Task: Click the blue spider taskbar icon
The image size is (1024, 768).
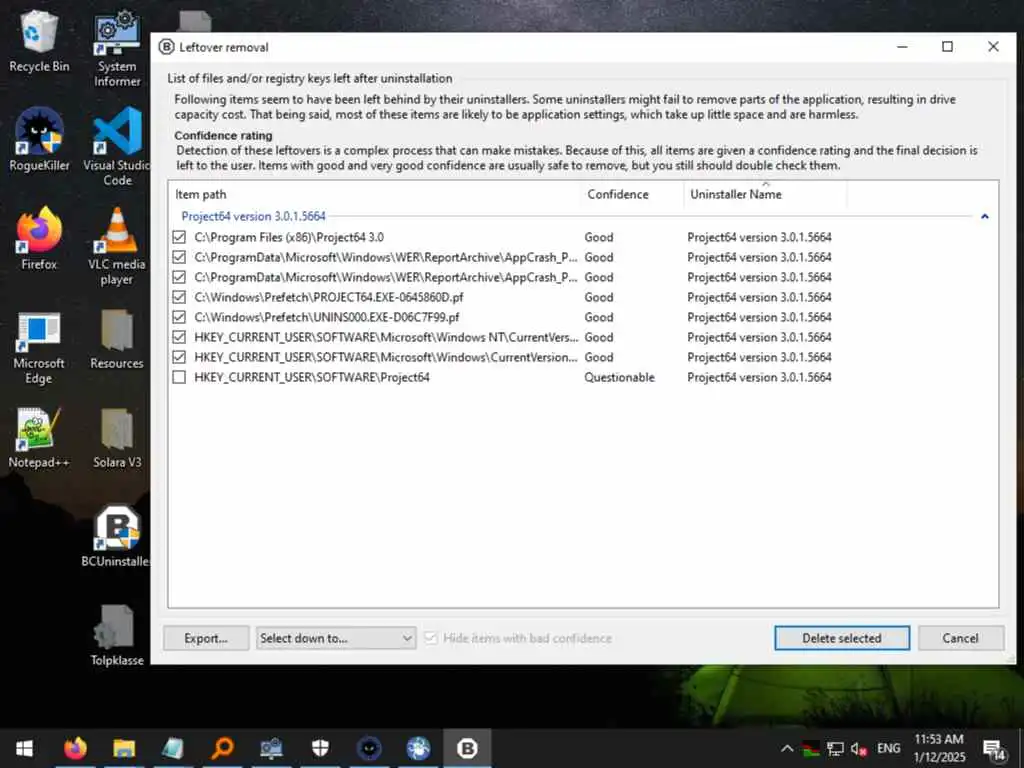Action: pos(418,748)
